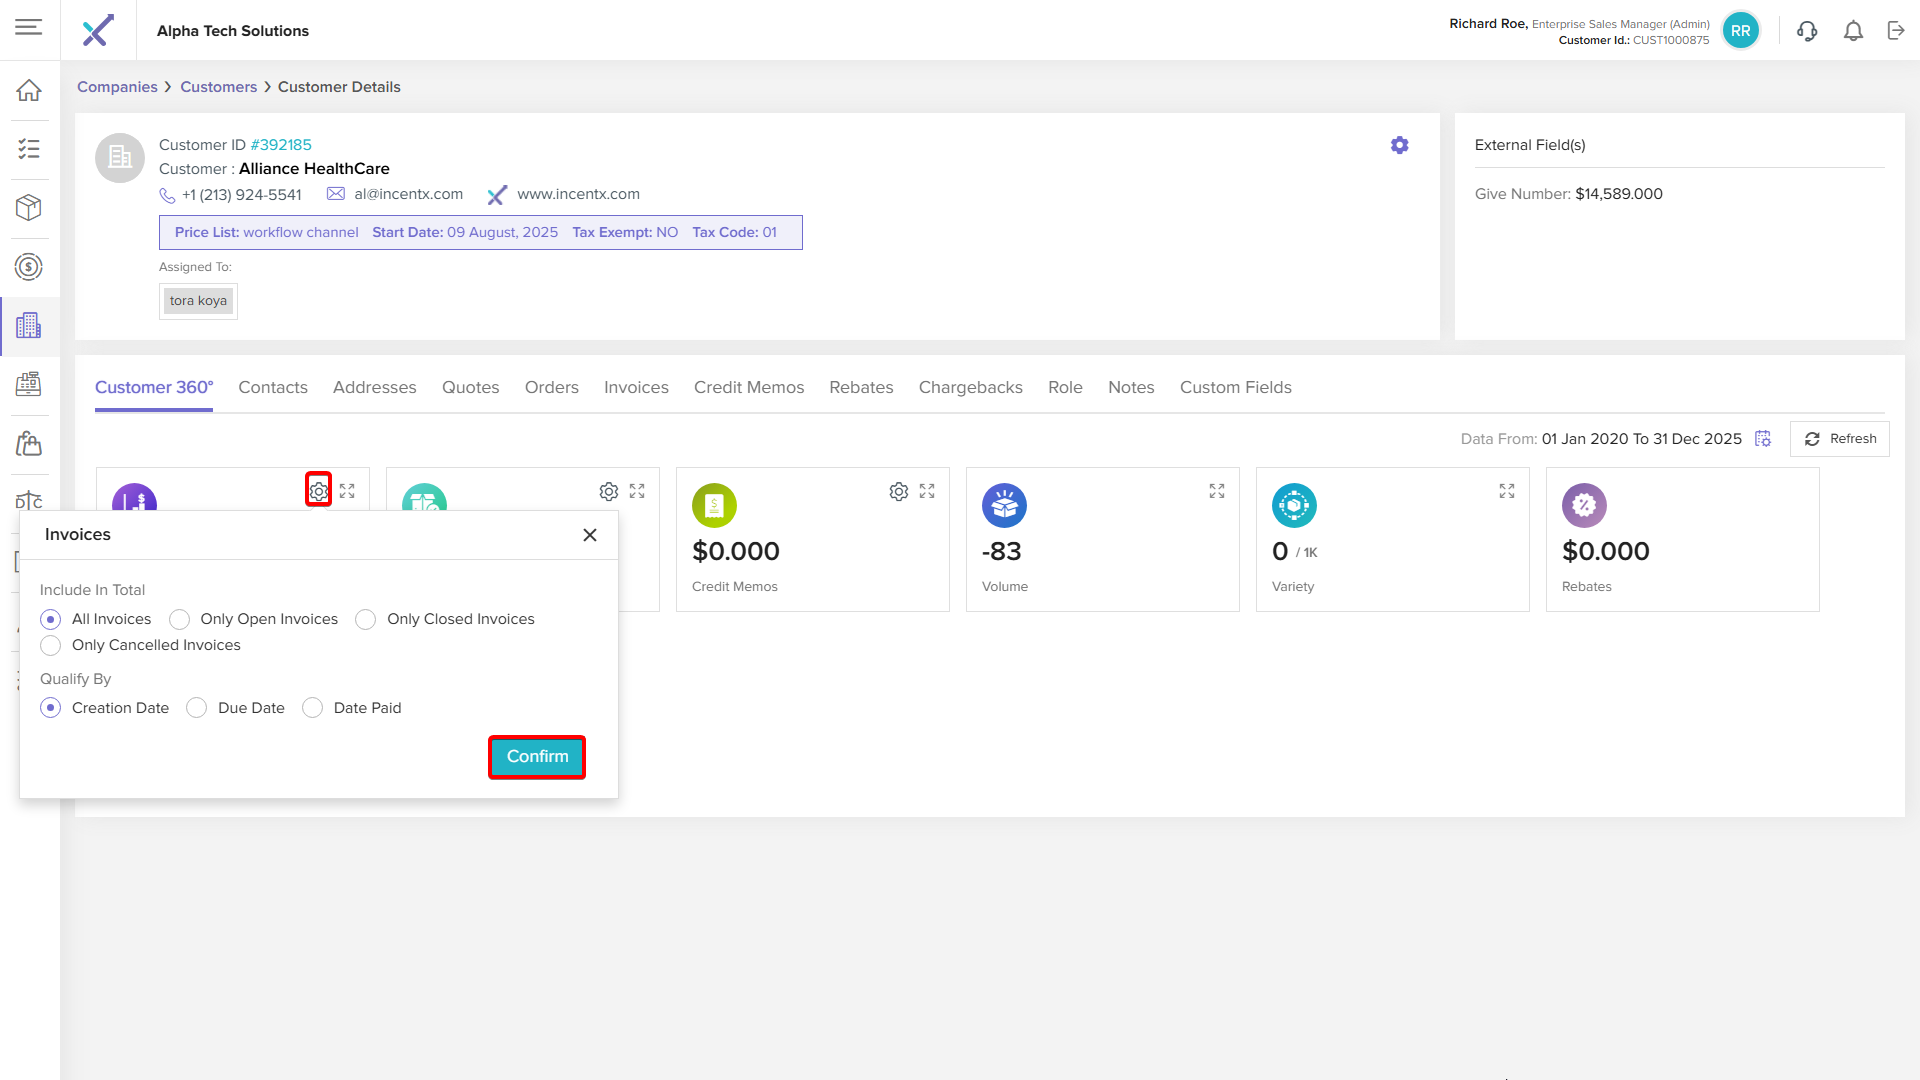
Task: Click the headset support icon
Action: (x=1806, y=31)
